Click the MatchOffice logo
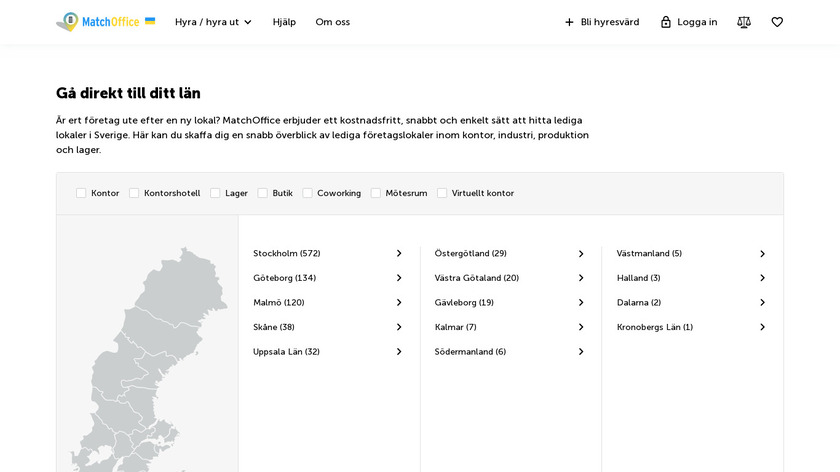The image size is (840, 472). (98, 21)
